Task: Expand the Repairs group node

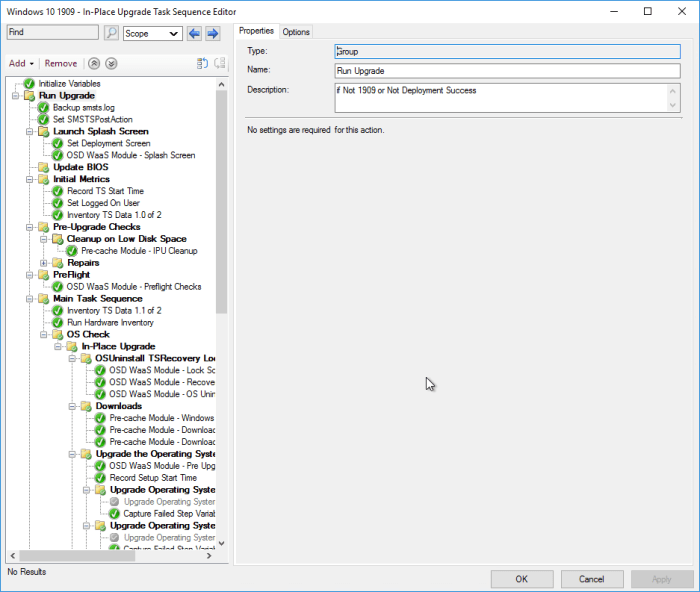Action: pyautogui.click(x=44, y=263)
